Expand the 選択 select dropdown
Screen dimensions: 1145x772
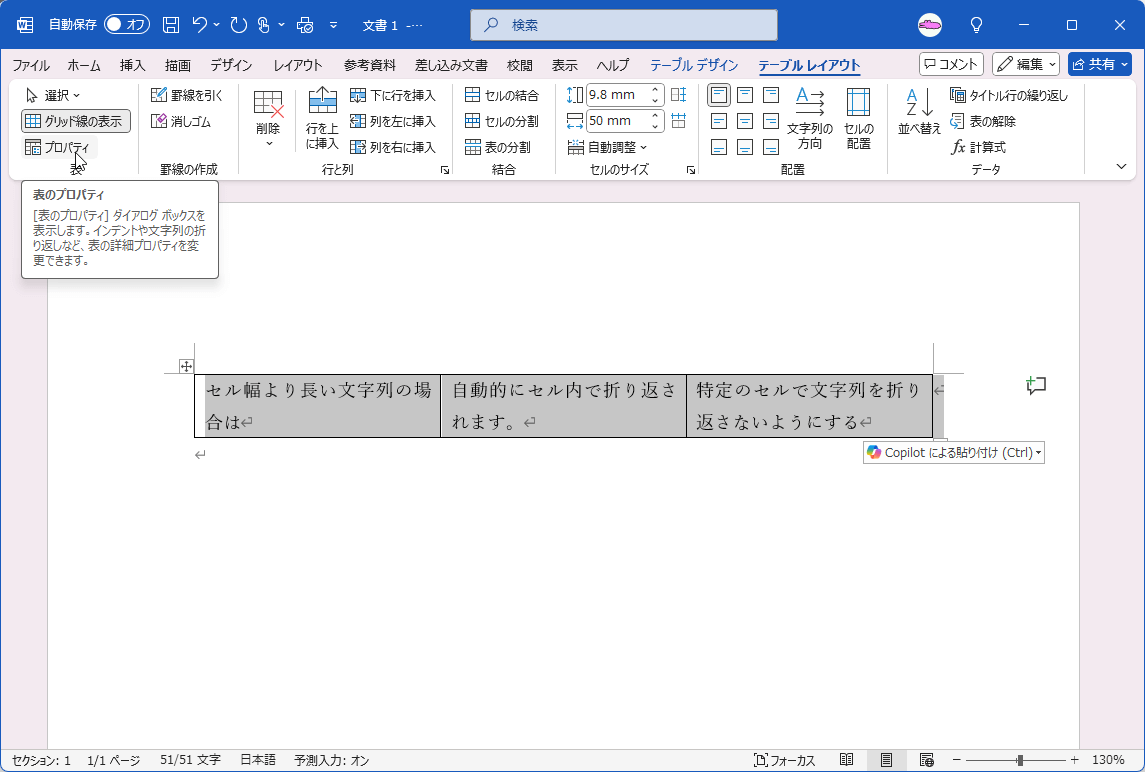[53, 95]
